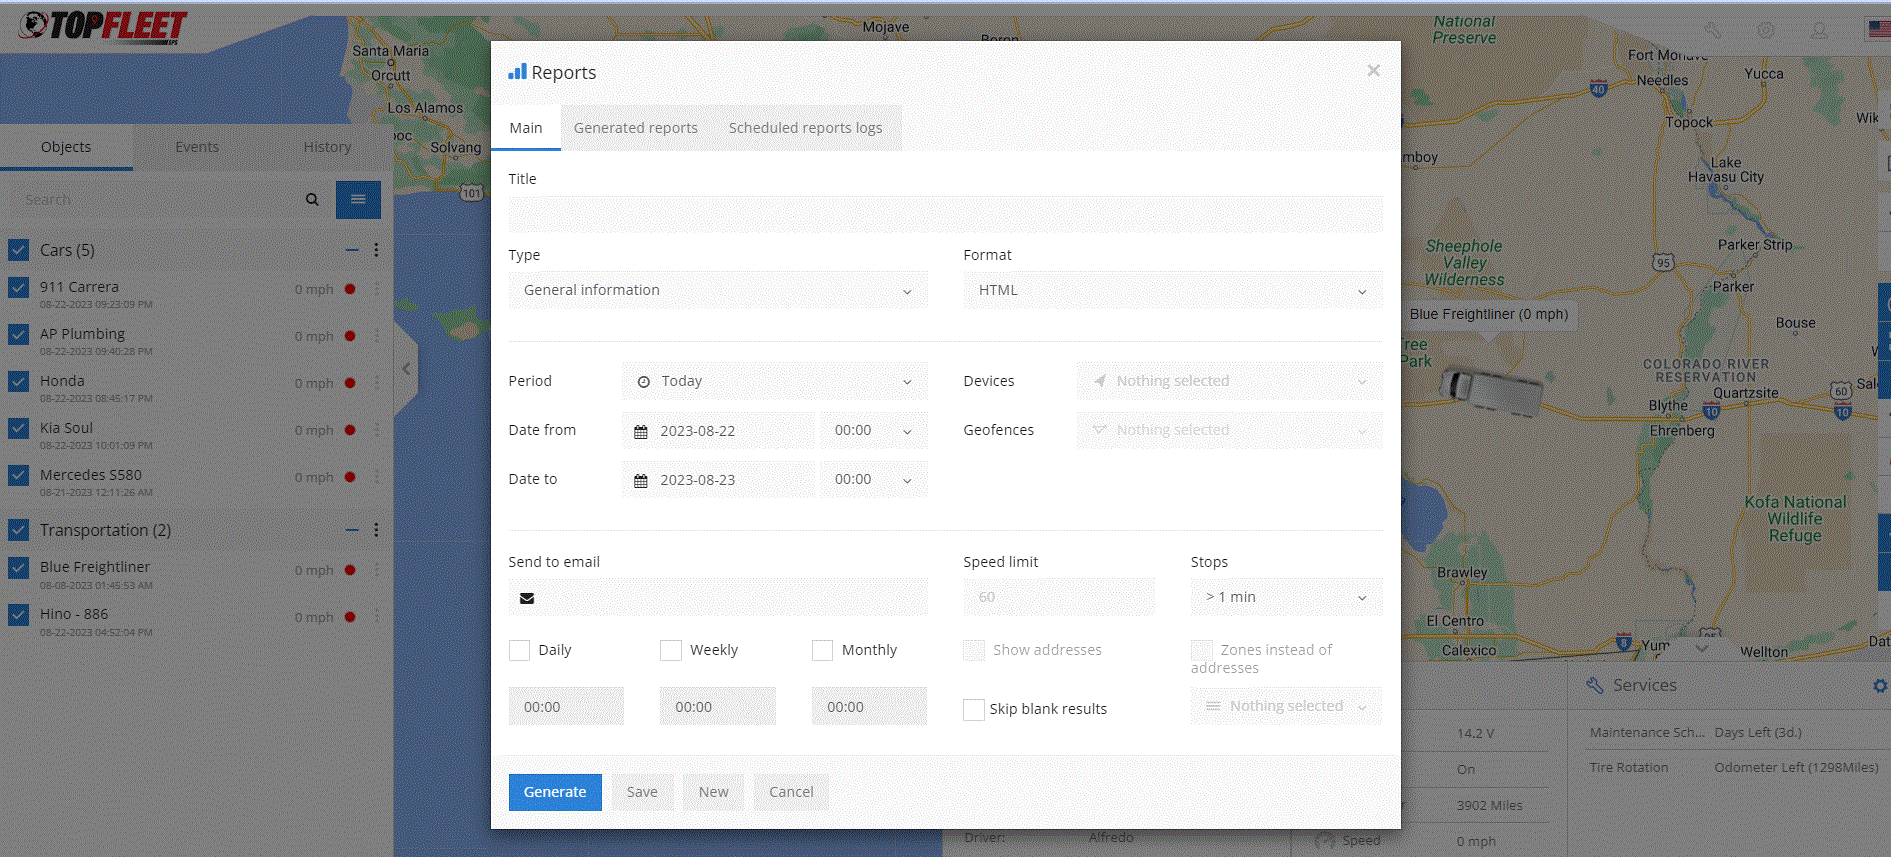Screen dimensions: 1891x857
Task: Enable the Daily schedule checkbox
Action: point(519,651)
